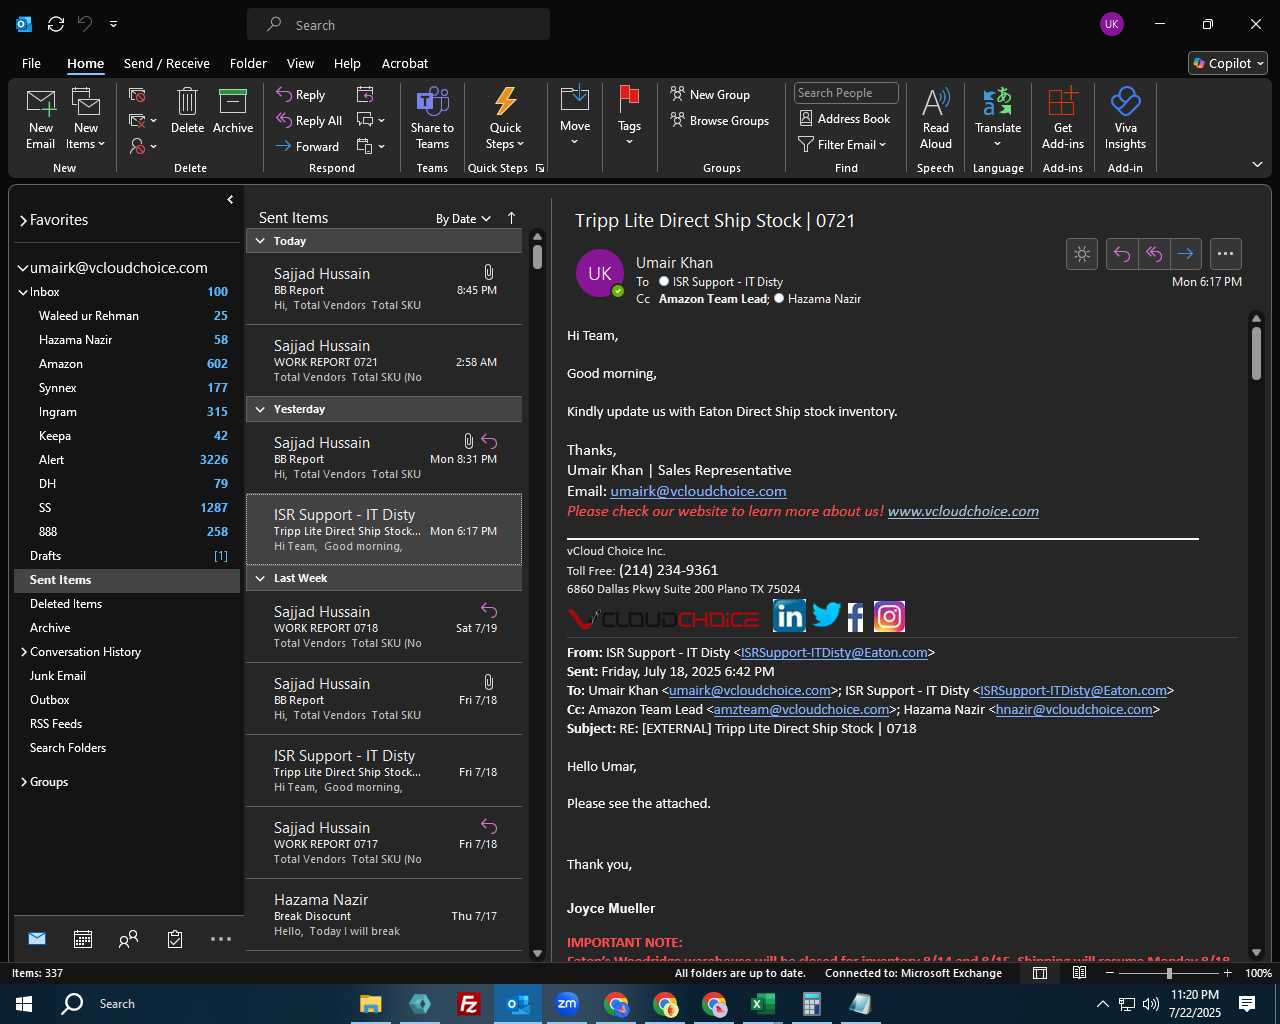Expand Conversation History folder
The width and height of the screenshot is (1280, 1024).
24,652
